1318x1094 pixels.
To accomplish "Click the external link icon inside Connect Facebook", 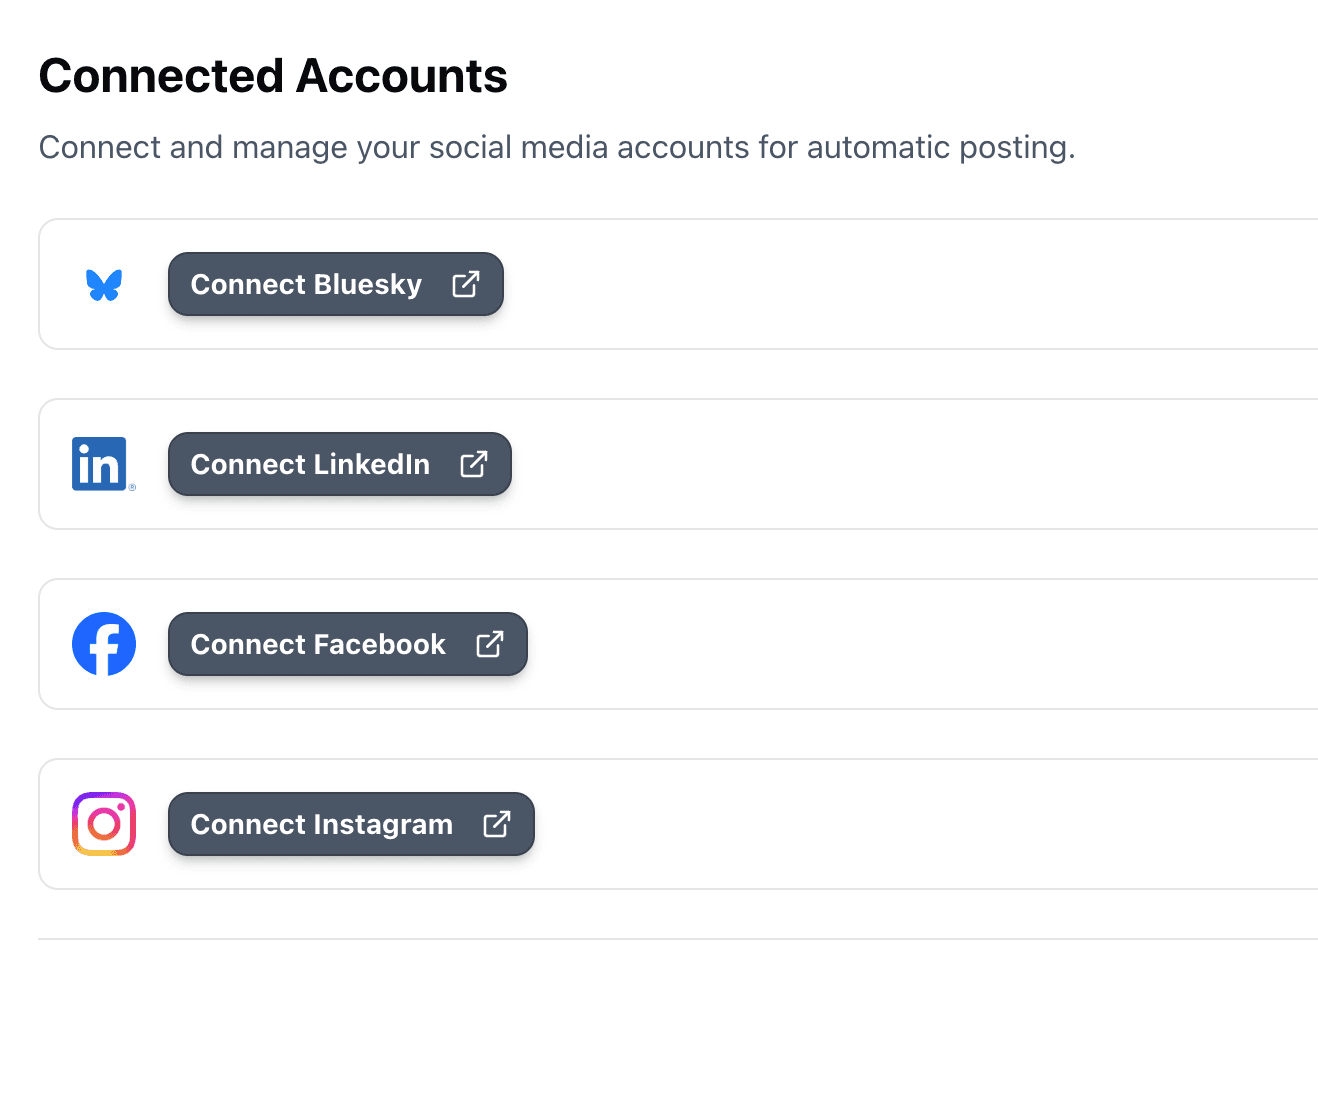I will point(490,644).
